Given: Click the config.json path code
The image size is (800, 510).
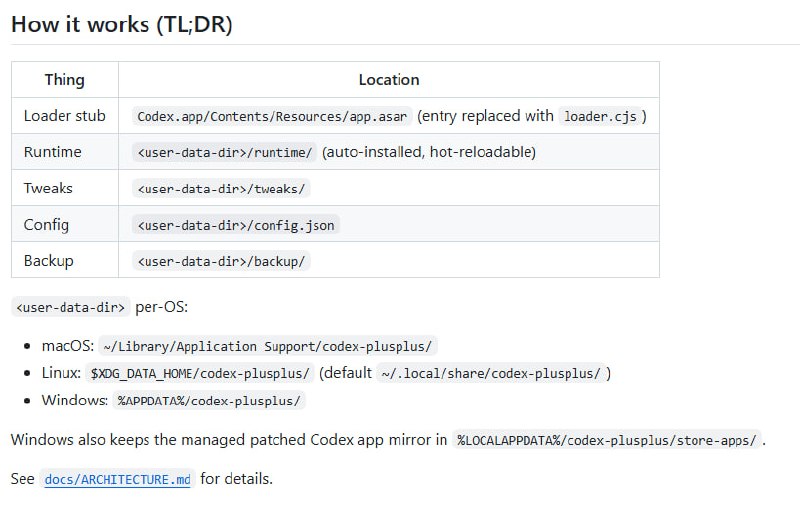Looking at the screenshot, I should tap(236, 225).
